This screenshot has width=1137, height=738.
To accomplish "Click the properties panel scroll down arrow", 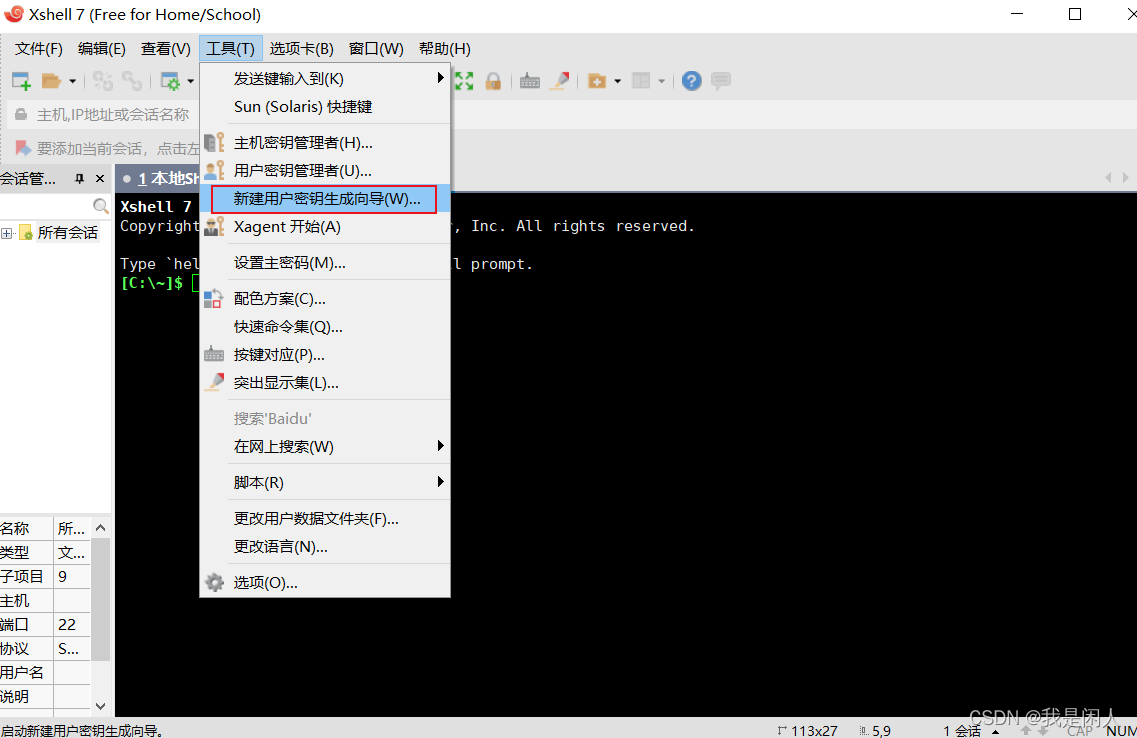I will [101, 706].
